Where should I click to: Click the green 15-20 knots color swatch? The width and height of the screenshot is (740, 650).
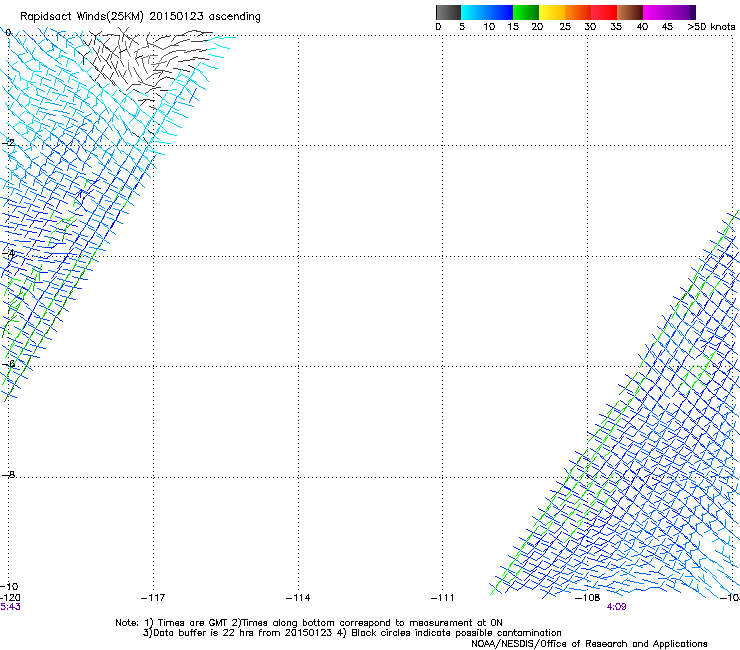pos(526,12)
